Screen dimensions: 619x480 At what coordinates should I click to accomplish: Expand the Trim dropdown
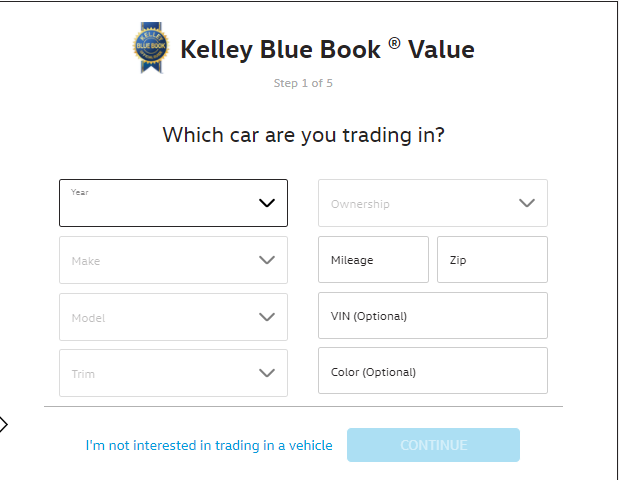(x=173, y=373)
